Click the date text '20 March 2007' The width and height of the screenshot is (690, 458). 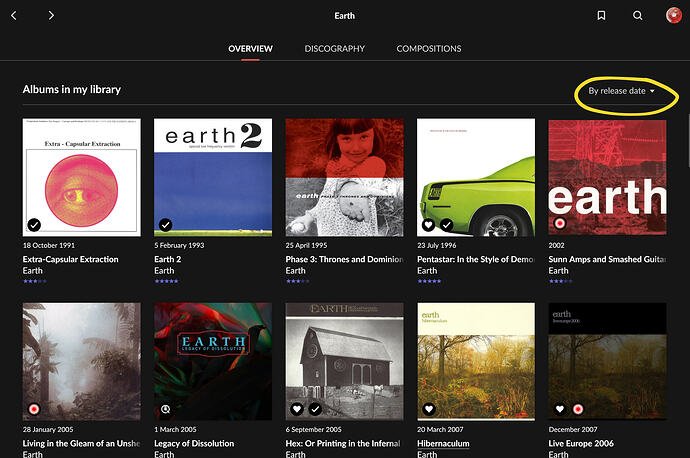440,429
